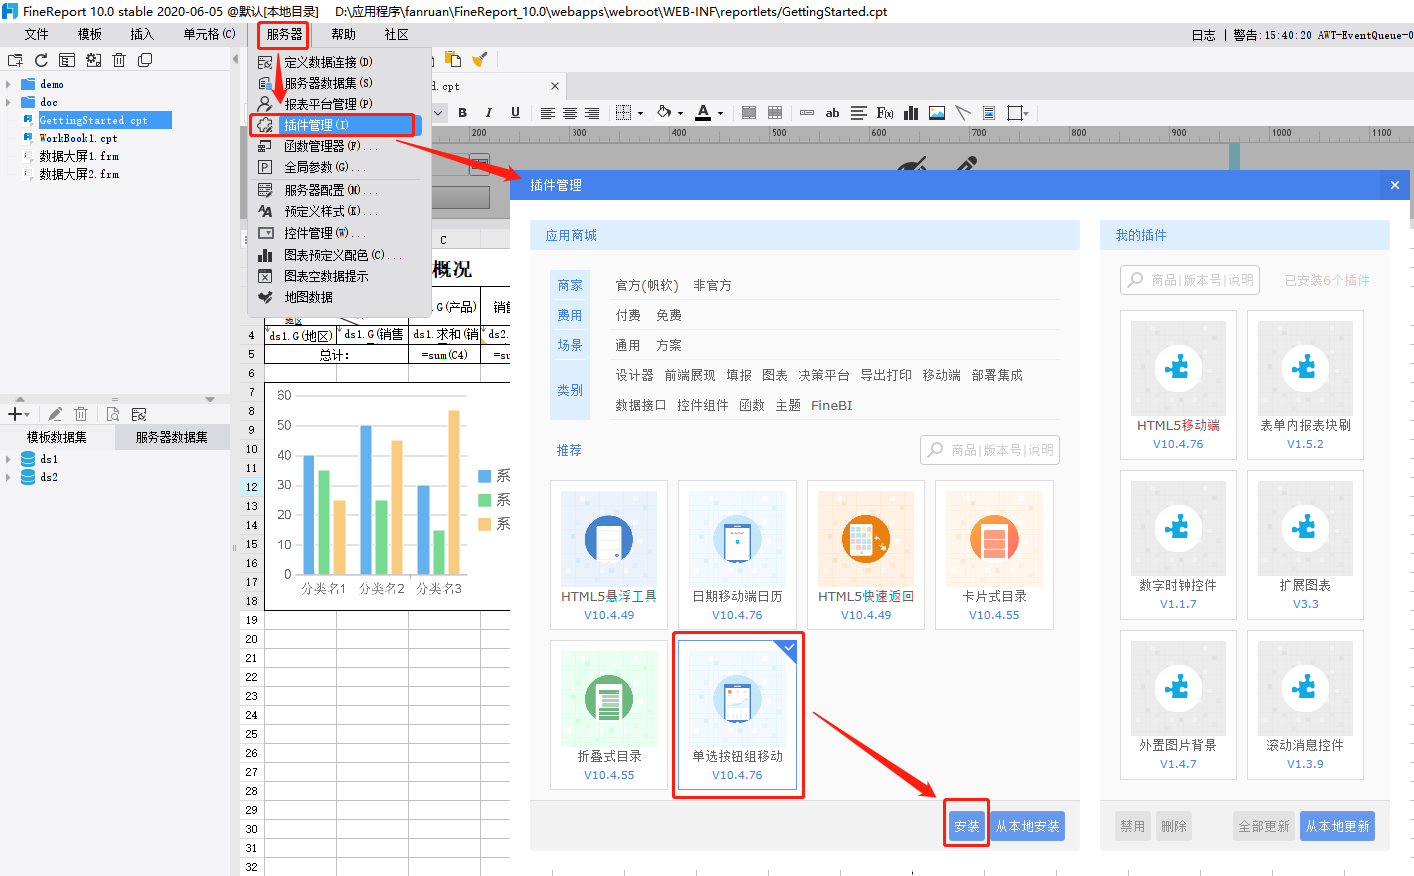Click the Italic formatting icon
Viewport: 1414px width, 876px height.
(488, 113)
